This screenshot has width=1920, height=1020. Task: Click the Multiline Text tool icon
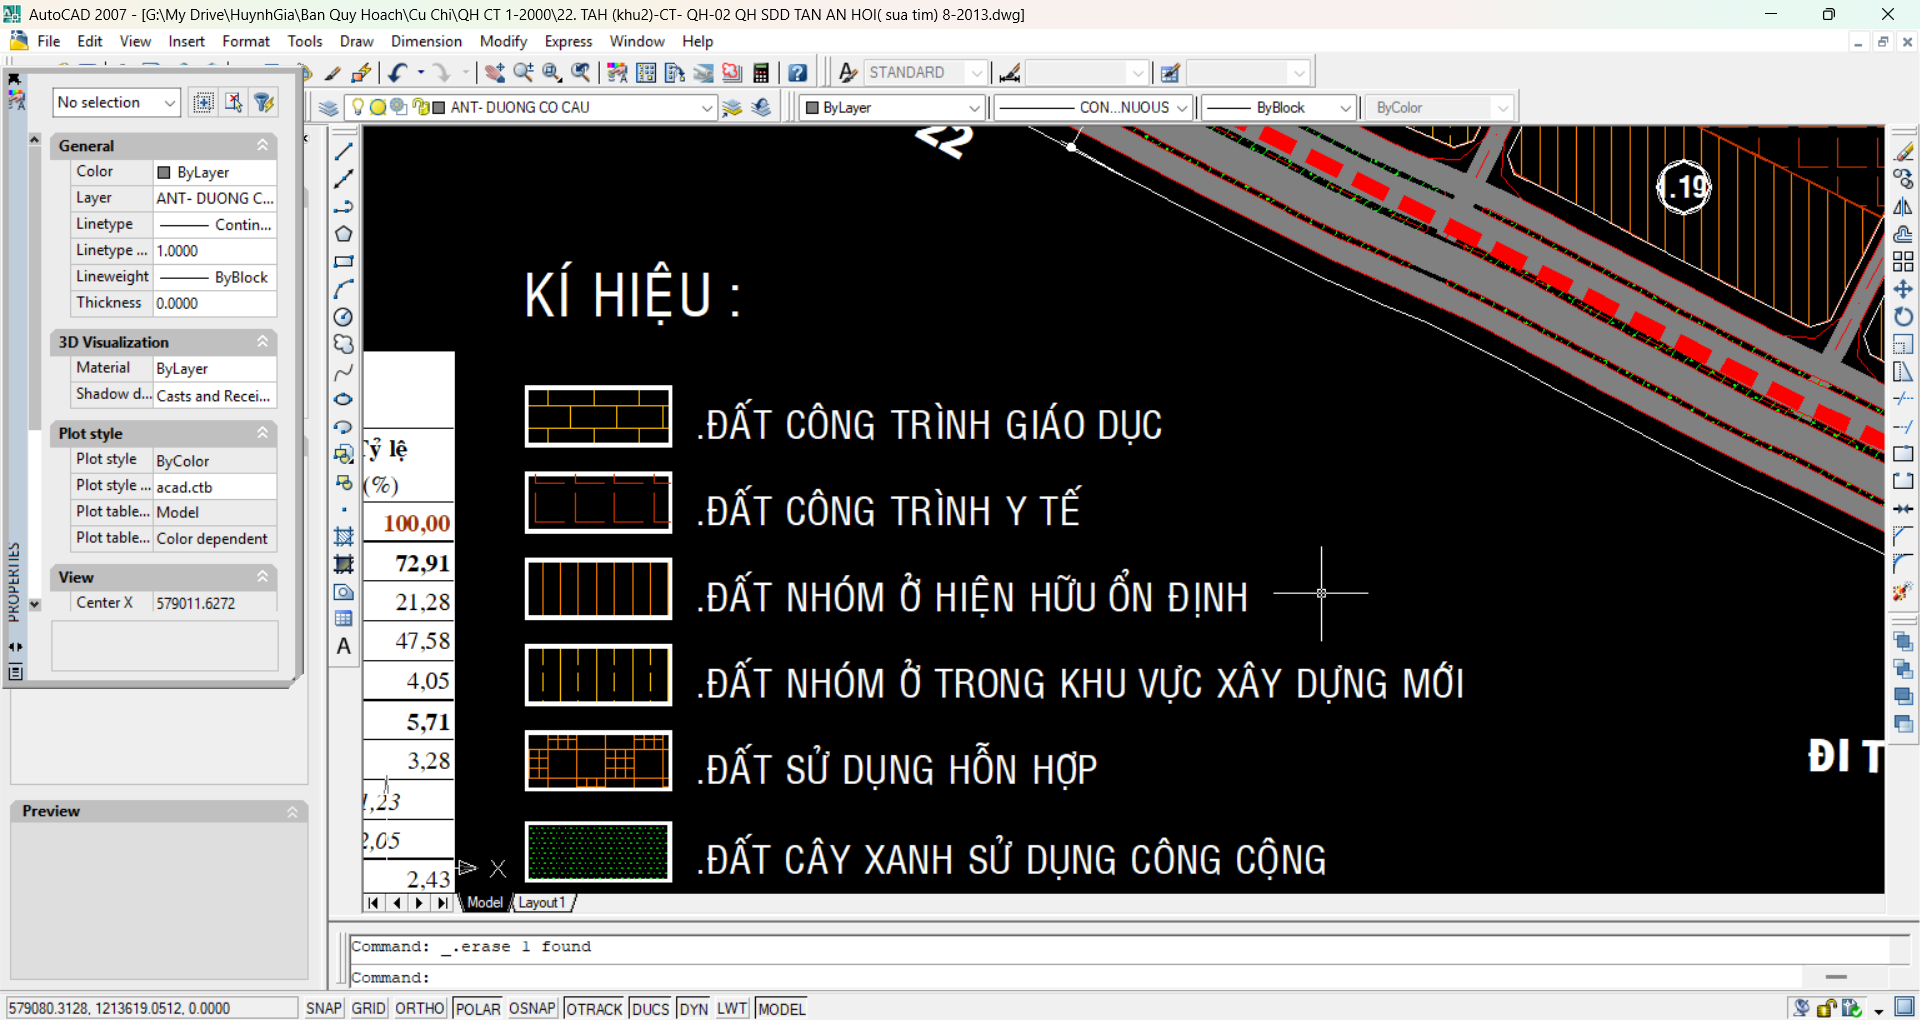(343, 647)
